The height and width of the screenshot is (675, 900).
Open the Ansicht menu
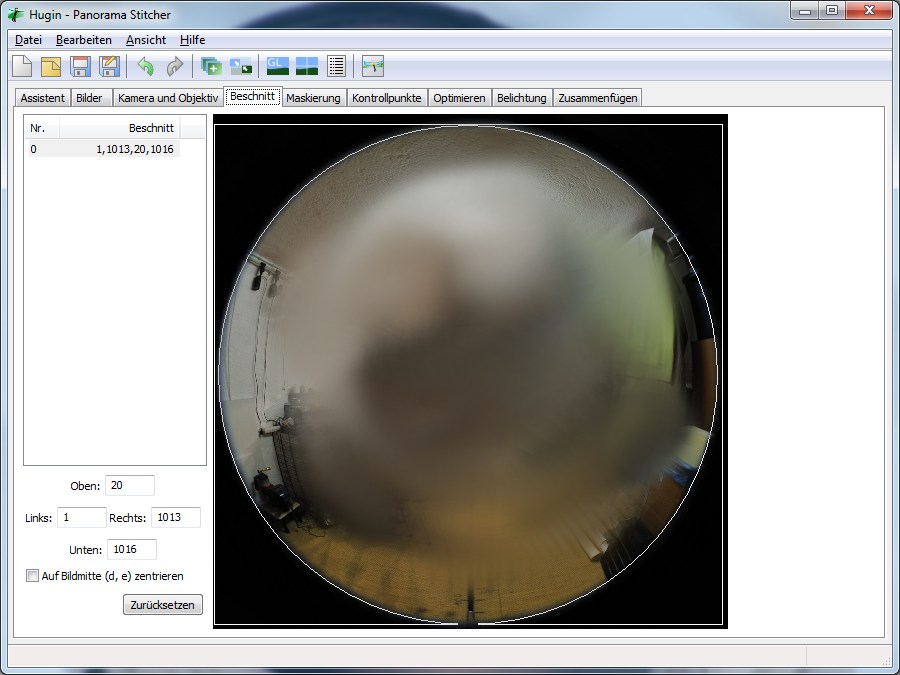pyautogui.click(x=145, y=40)
